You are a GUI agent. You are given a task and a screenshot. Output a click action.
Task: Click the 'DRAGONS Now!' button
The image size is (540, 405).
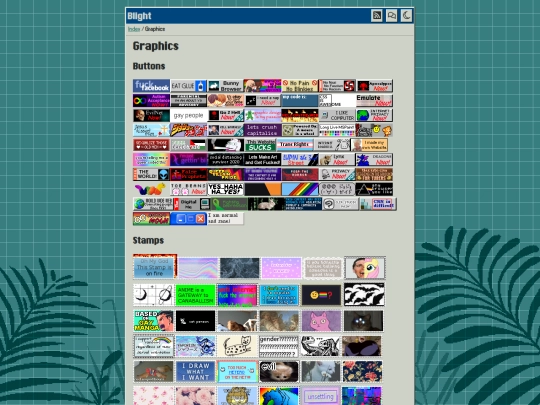374,160
